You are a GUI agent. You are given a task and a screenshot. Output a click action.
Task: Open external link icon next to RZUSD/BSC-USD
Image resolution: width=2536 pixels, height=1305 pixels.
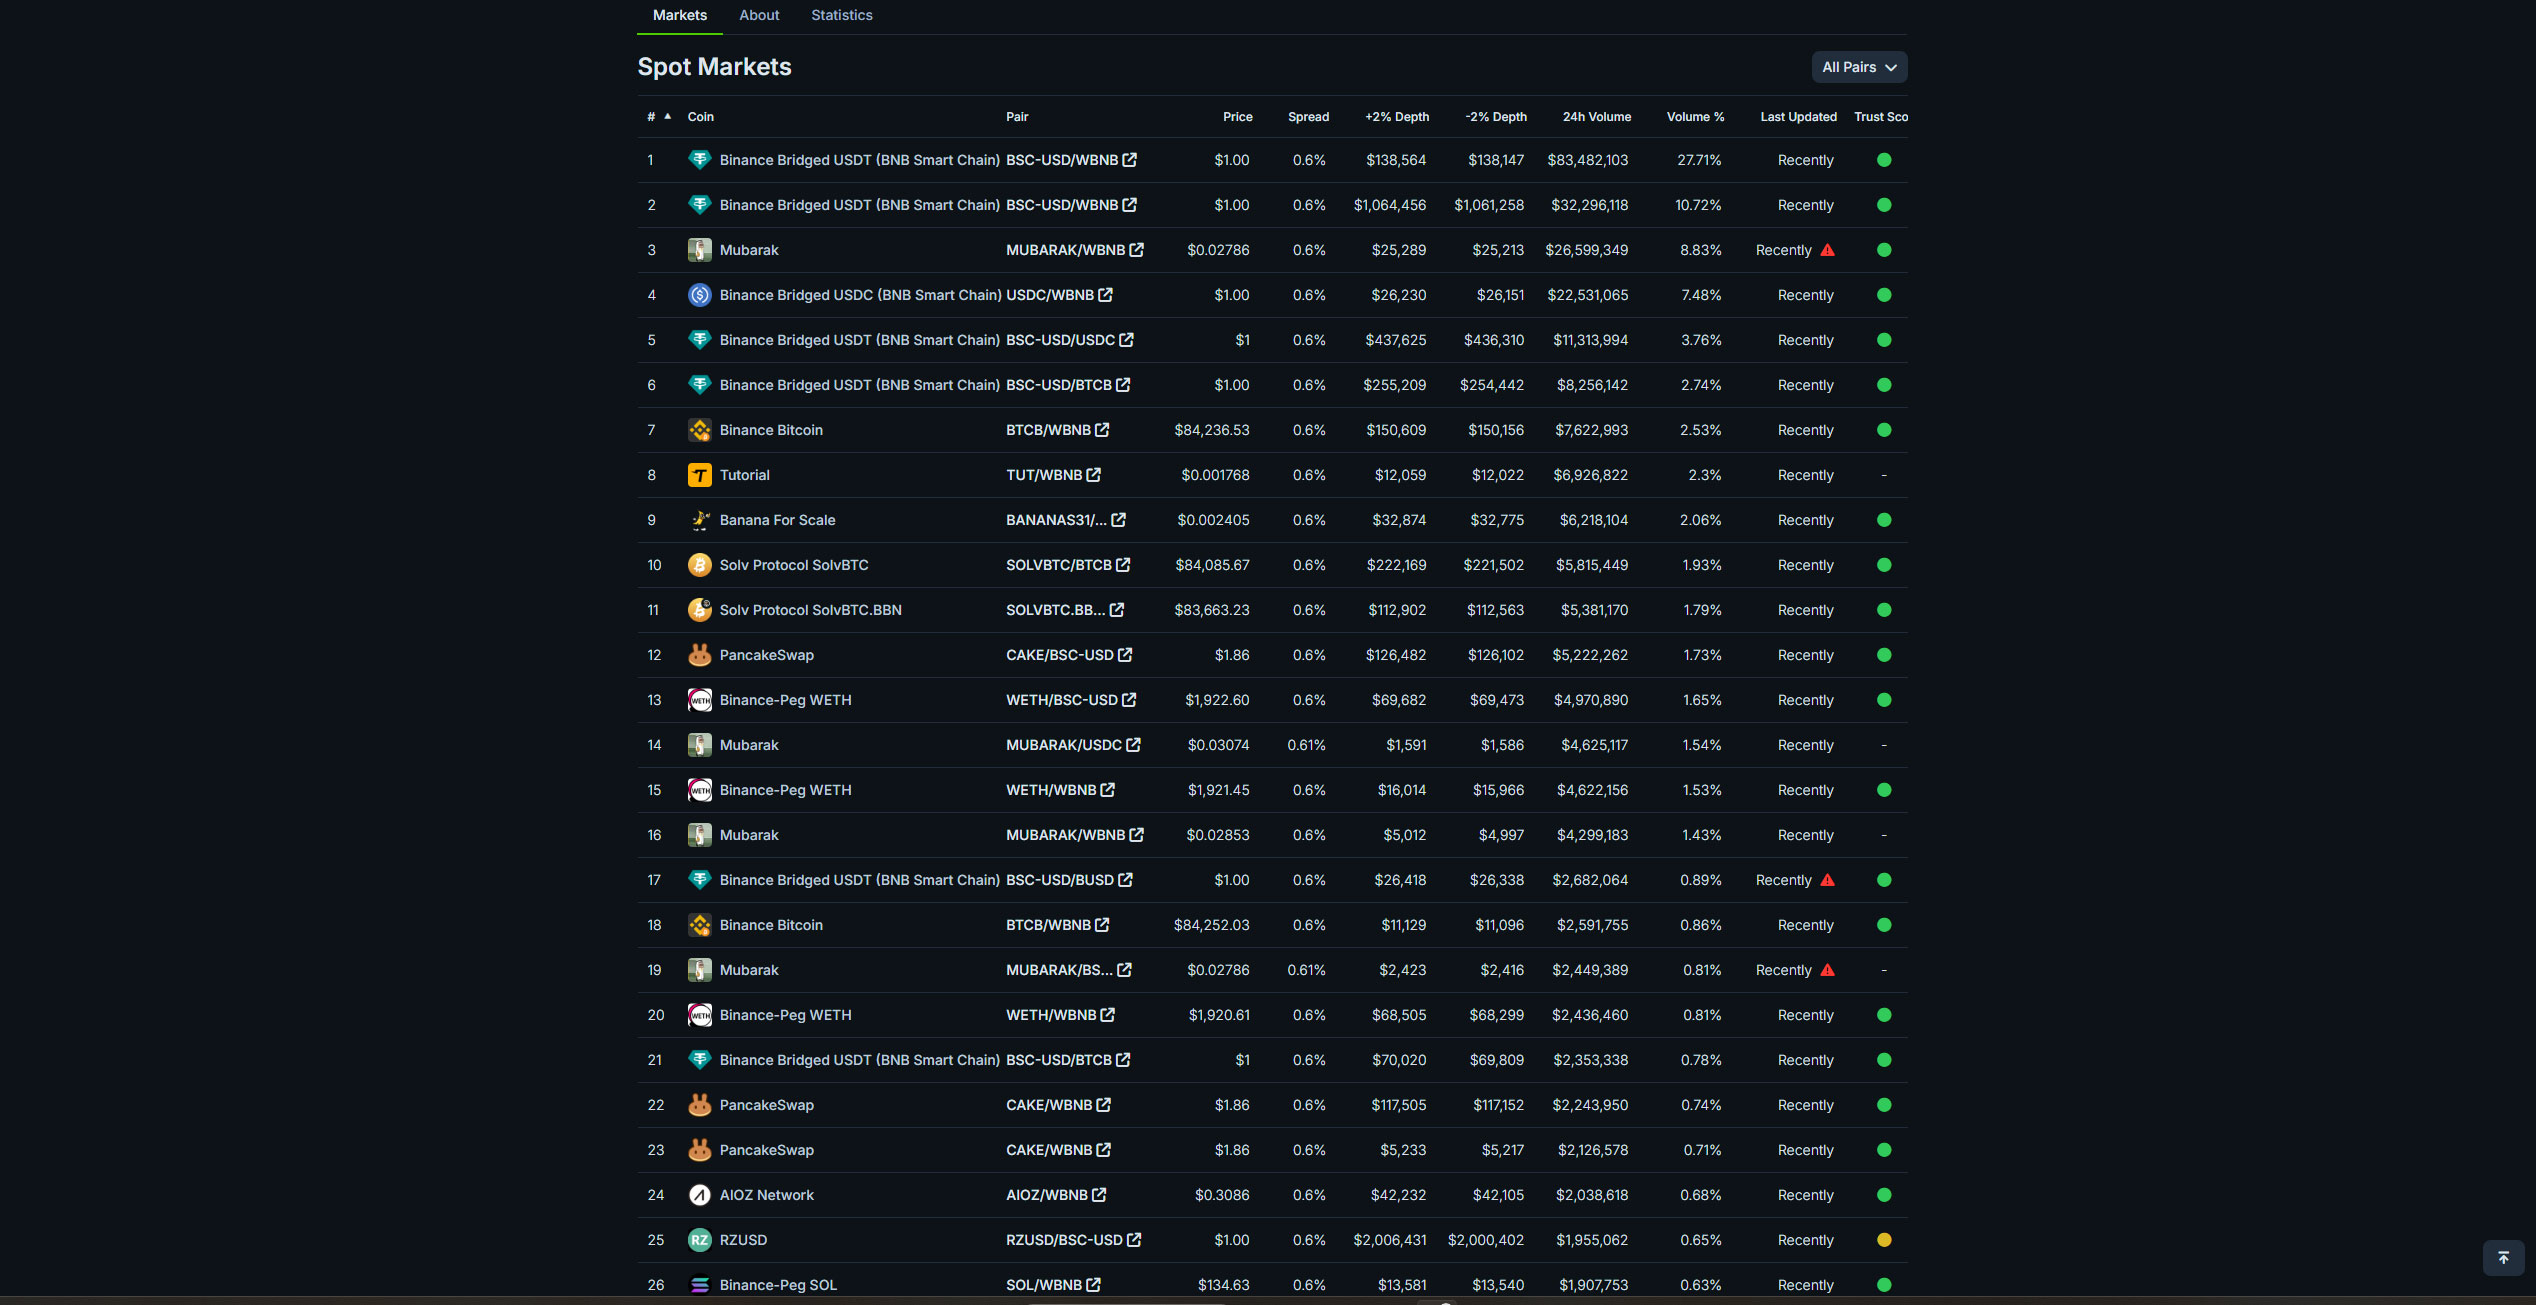(1134, 1240)
